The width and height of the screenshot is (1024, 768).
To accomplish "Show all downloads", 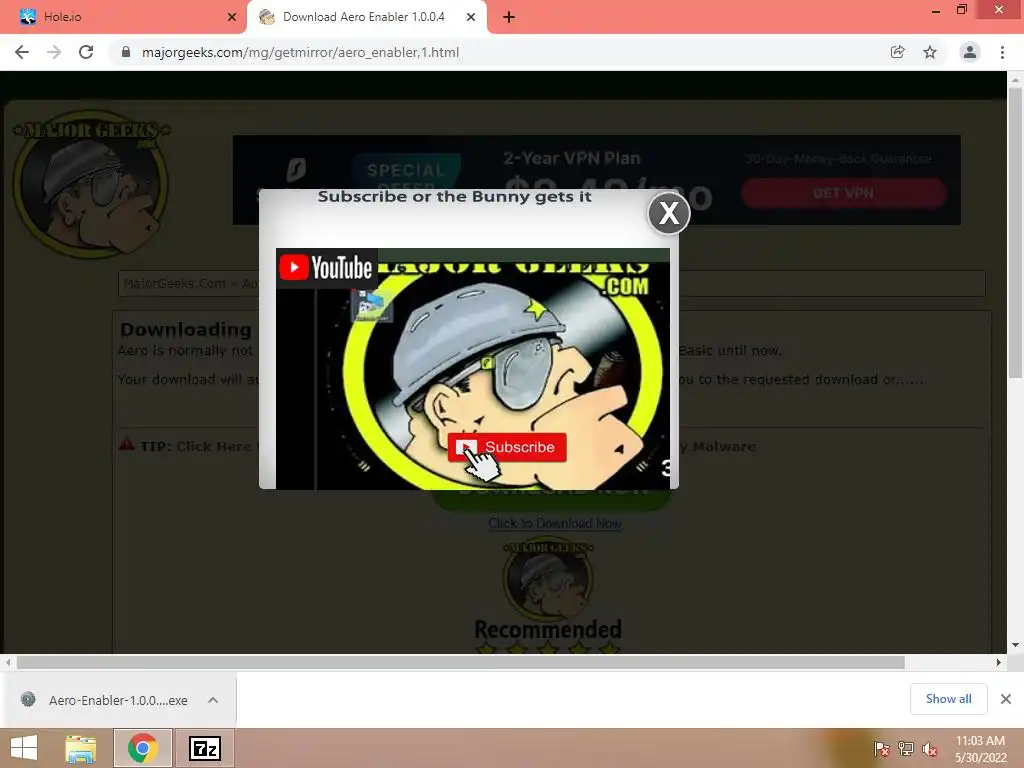I will click(x=948, y=699).
